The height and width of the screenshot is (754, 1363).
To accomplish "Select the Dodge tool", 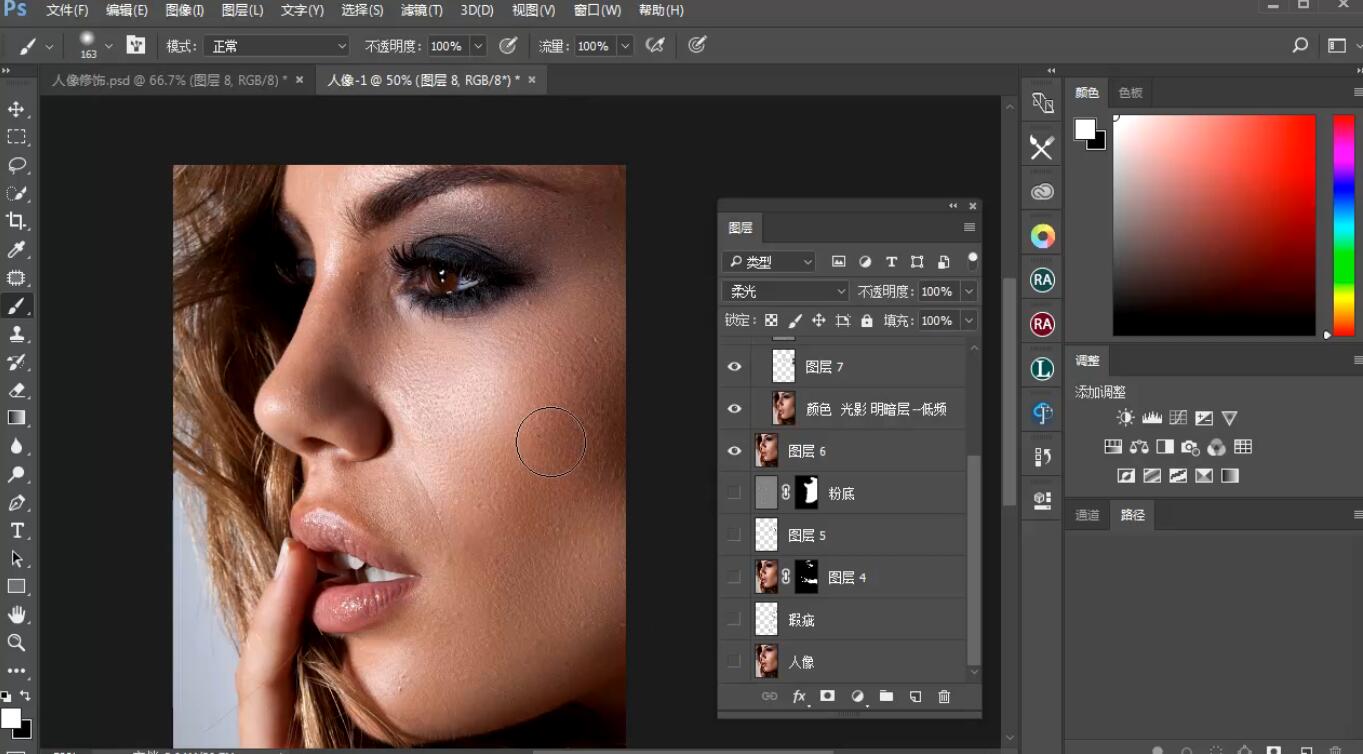I will pyautogui.click(x=17, y=474).
